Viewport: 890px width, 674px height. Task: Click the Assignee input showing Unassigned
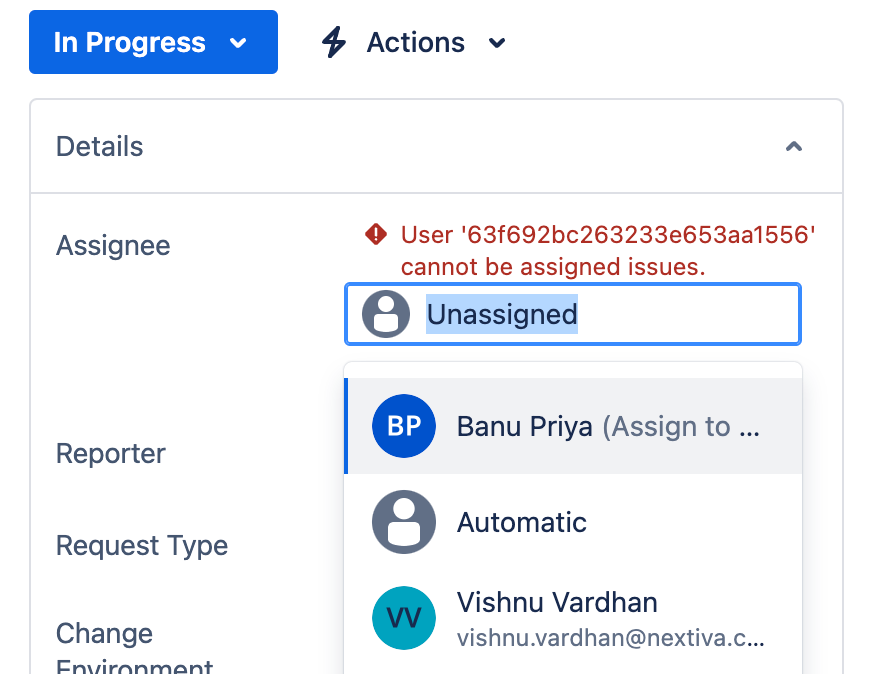[x=600, y=314]
